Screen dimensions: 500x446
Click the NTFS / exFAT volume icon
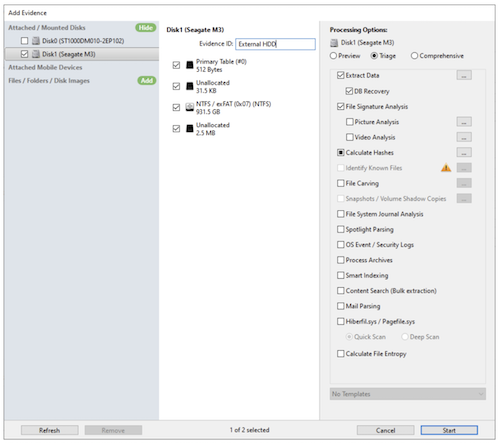tap(190, 107)
